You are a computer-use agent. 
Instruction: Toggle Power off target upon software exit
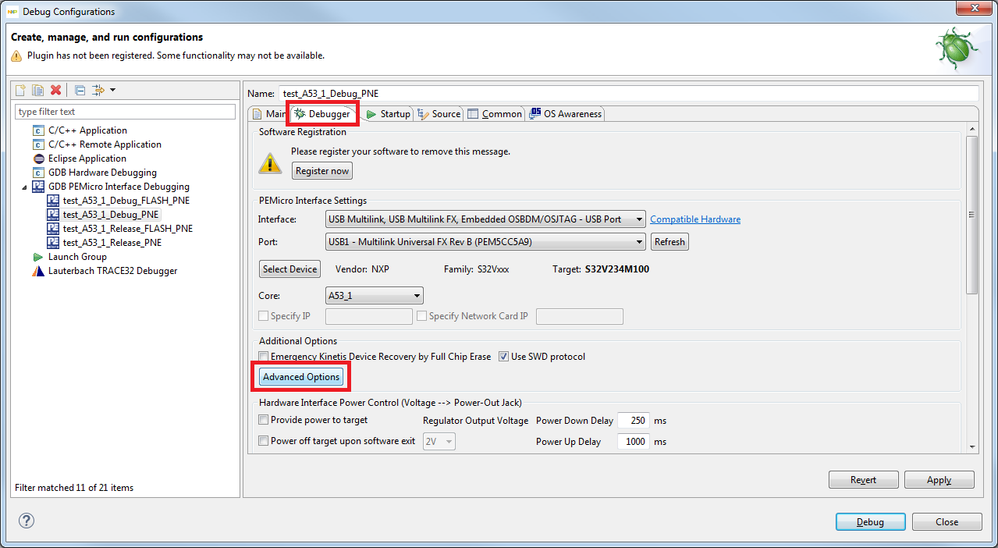click(263, 440)
